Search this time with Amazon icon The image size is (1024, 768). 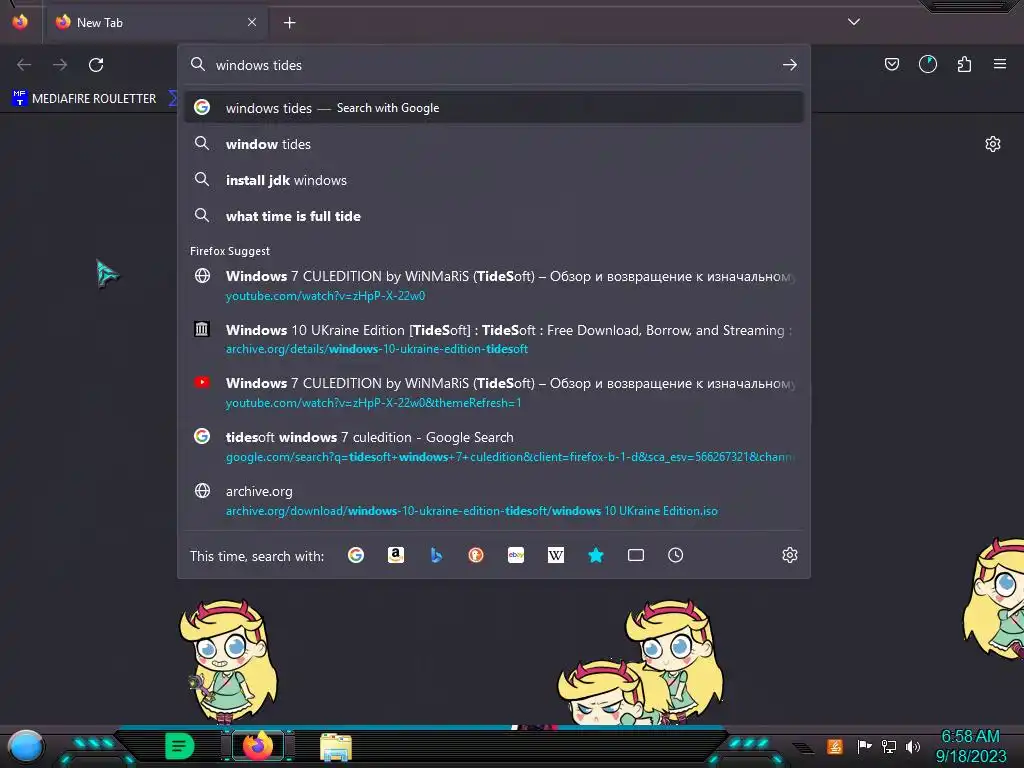point(396,555)
